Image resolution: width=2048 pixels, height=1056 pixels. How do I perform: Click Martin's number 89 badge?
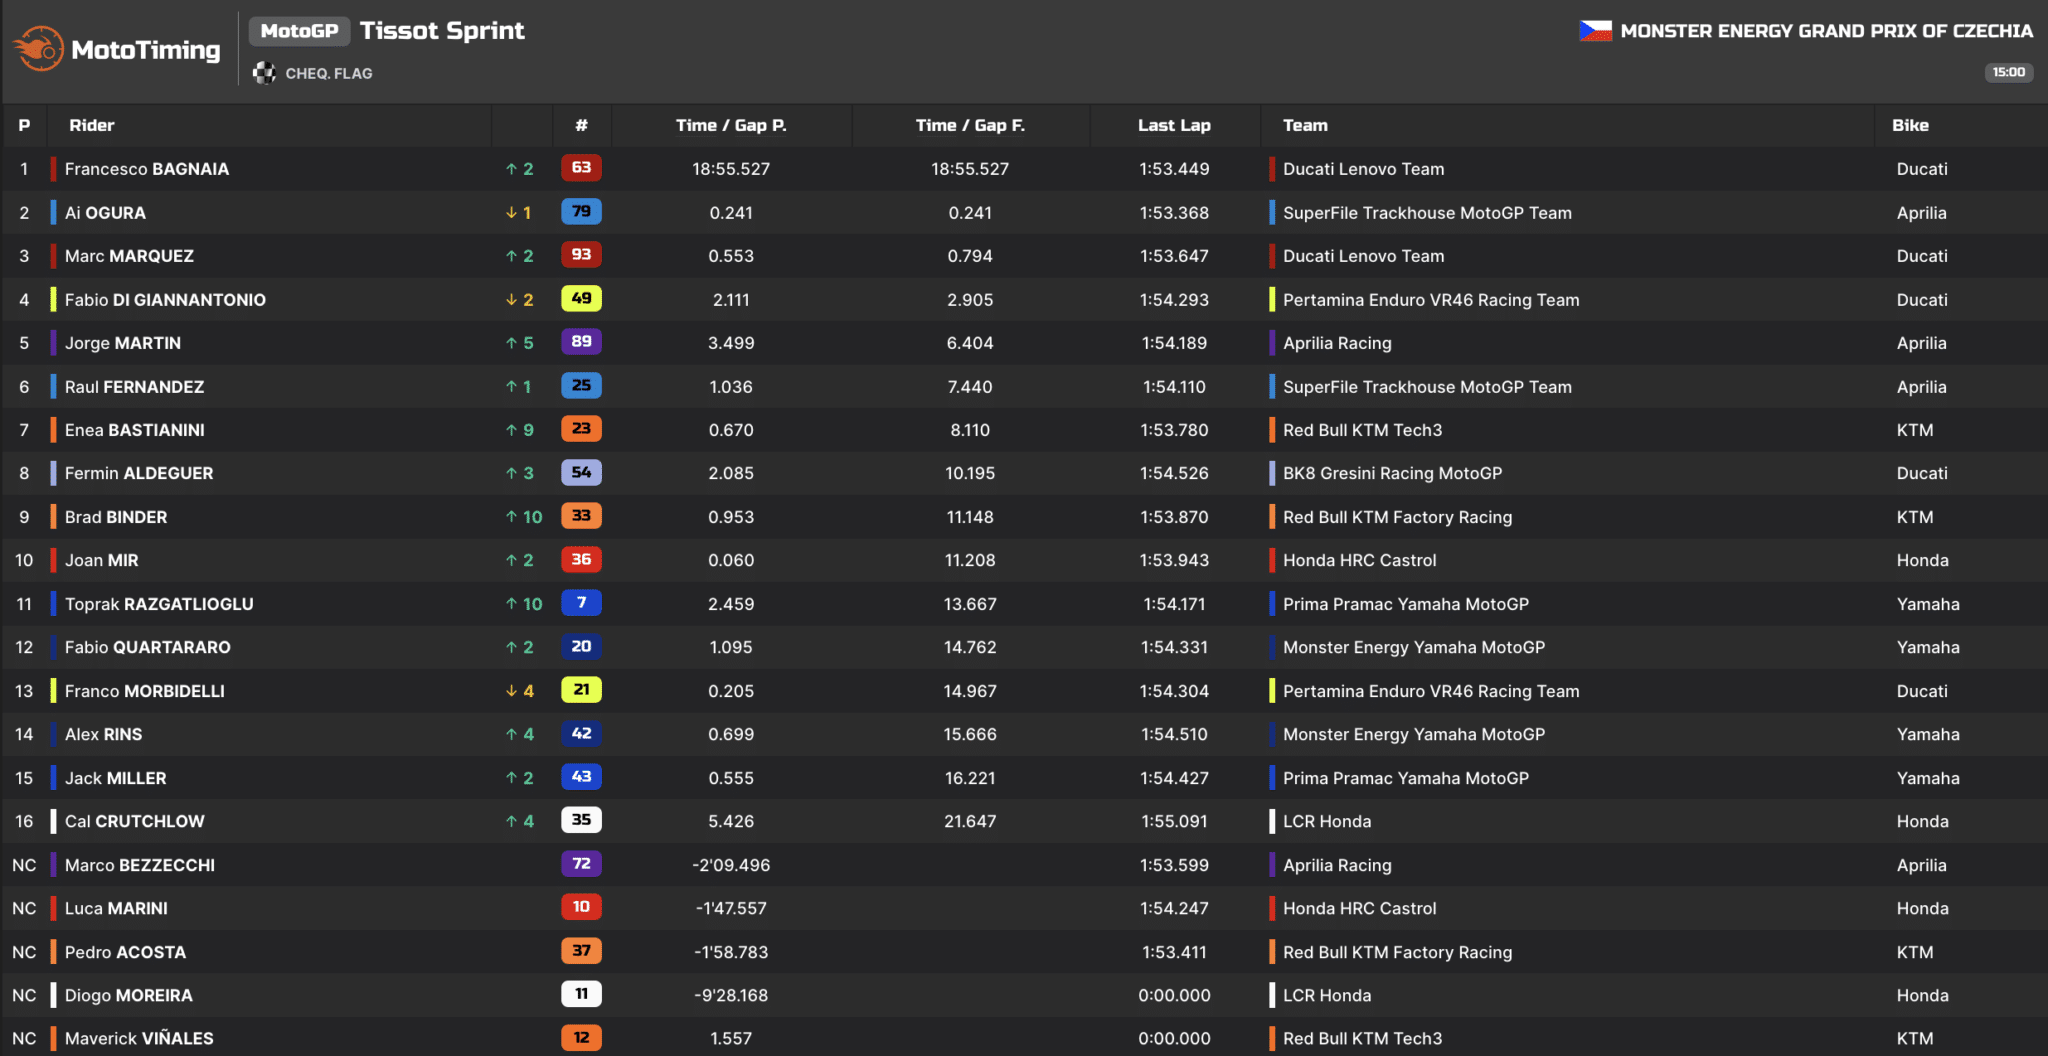(581, 342)
